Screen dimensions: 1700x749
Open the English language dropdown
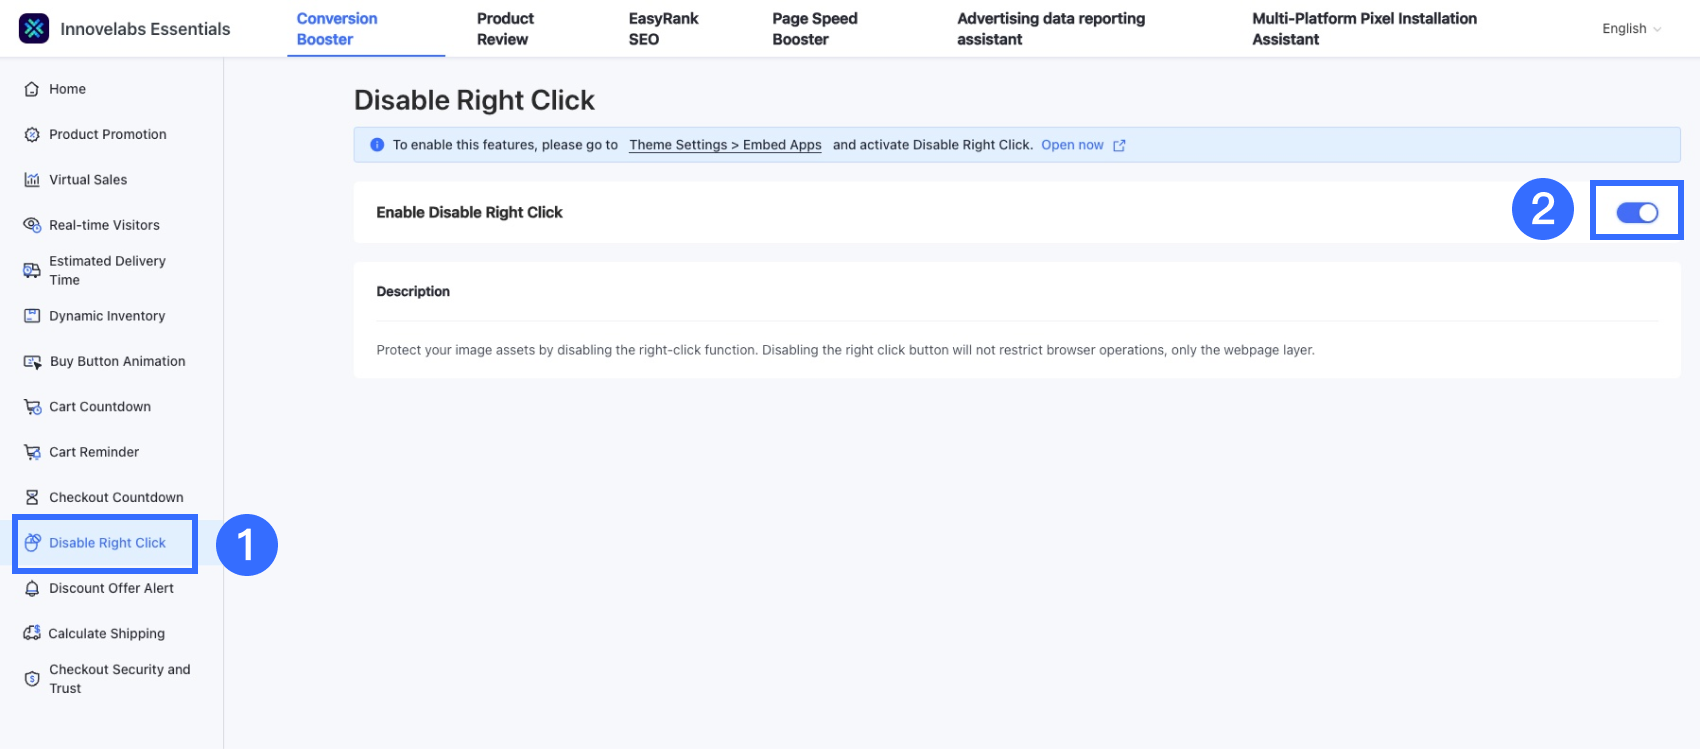coord(1631,29)
